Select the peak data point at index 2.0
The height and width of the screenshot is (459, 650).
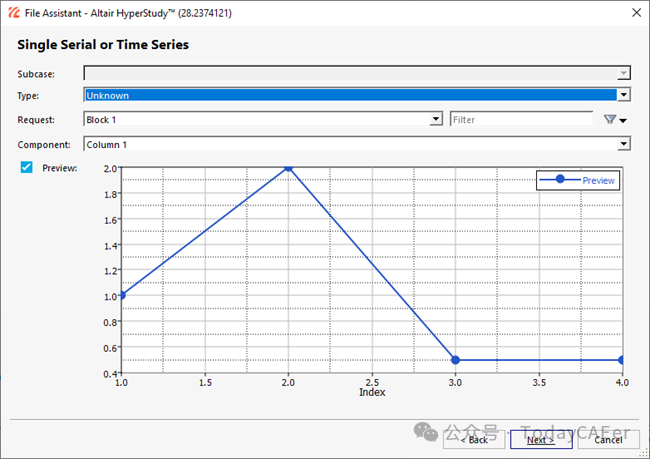[288, 168]
